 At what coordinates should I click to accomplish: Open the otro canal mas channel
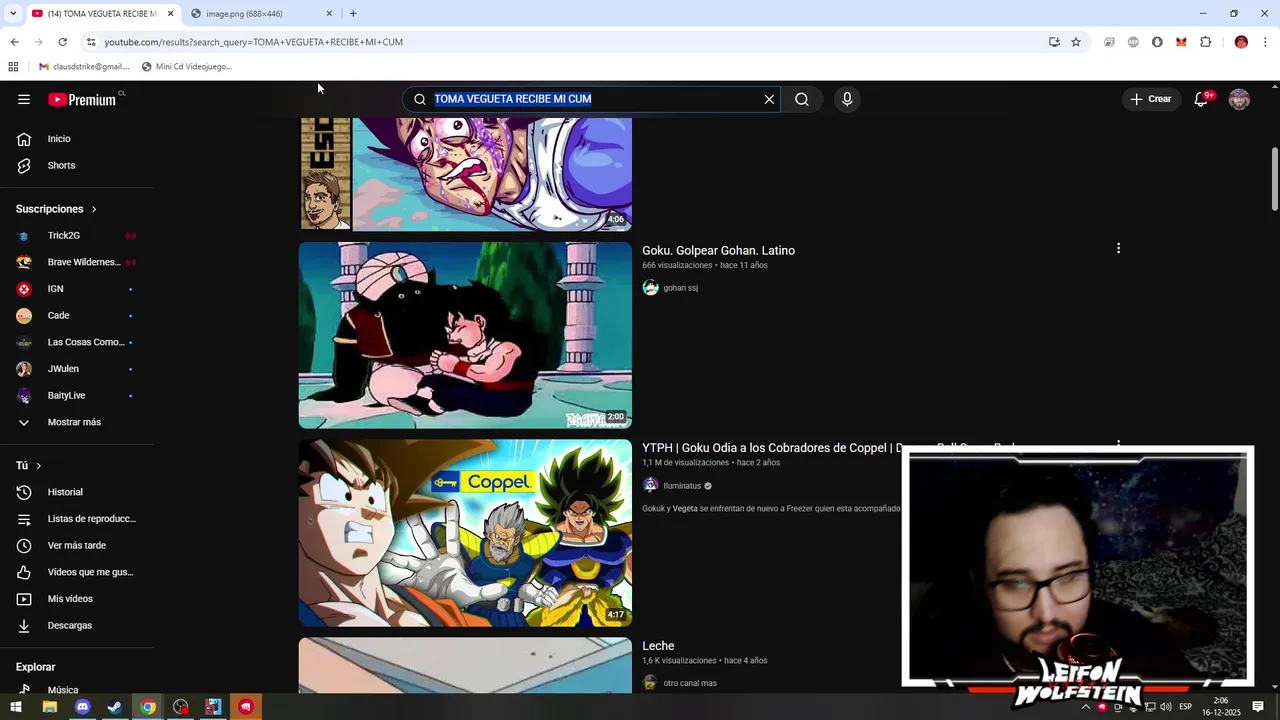(x=690, y=683)
